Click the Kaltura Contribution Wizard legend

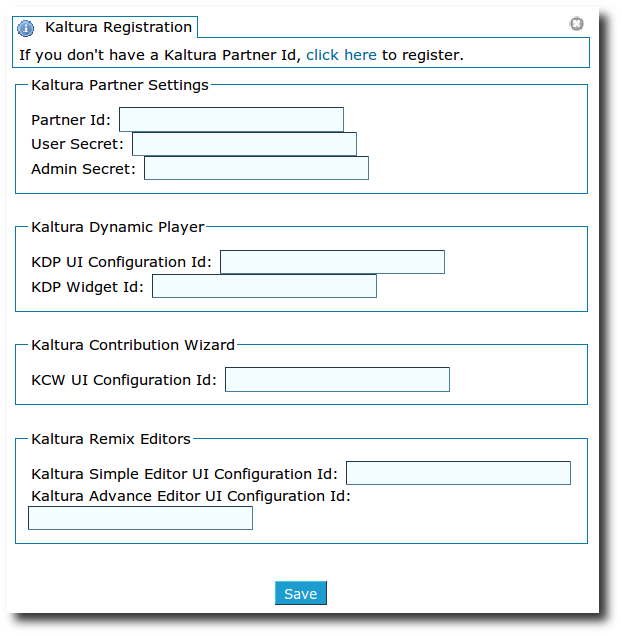pos(133,345)
